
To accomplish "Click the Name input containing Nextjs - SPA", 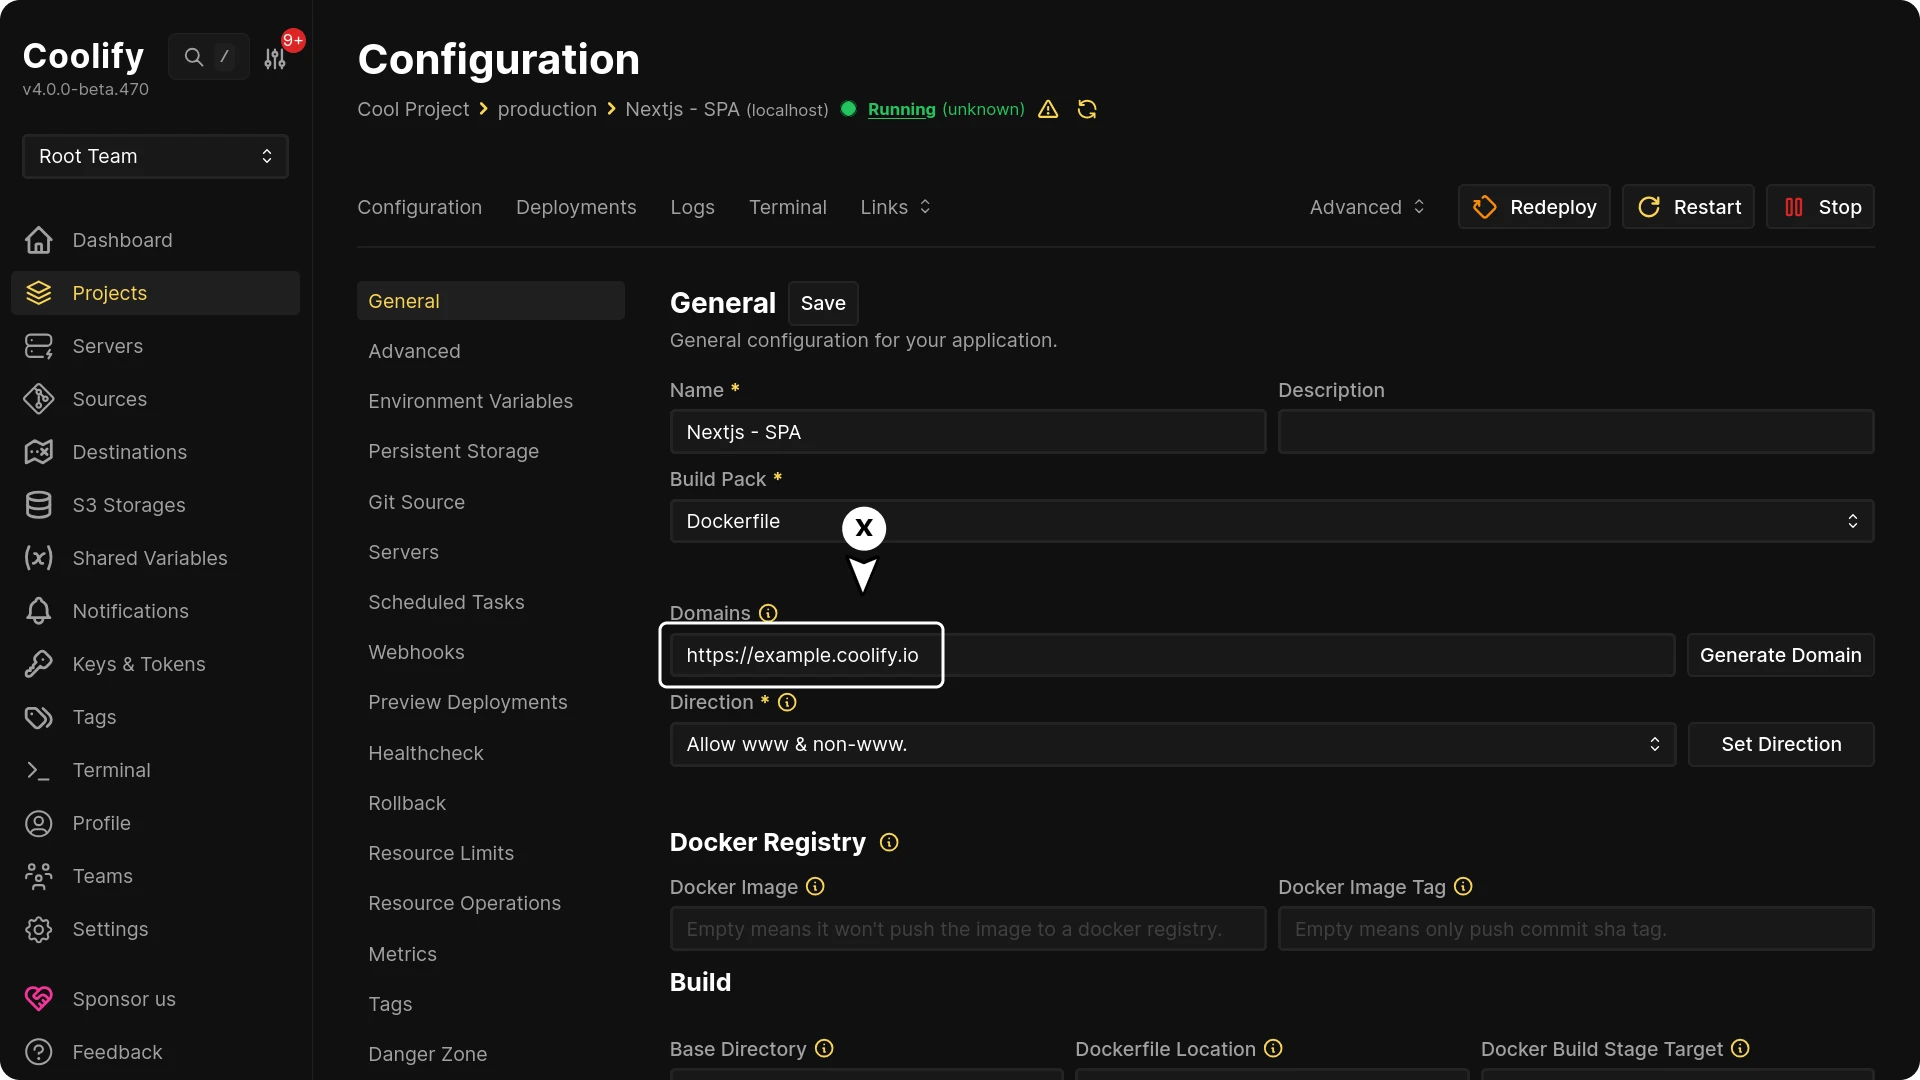I will (x=967, y=432).
